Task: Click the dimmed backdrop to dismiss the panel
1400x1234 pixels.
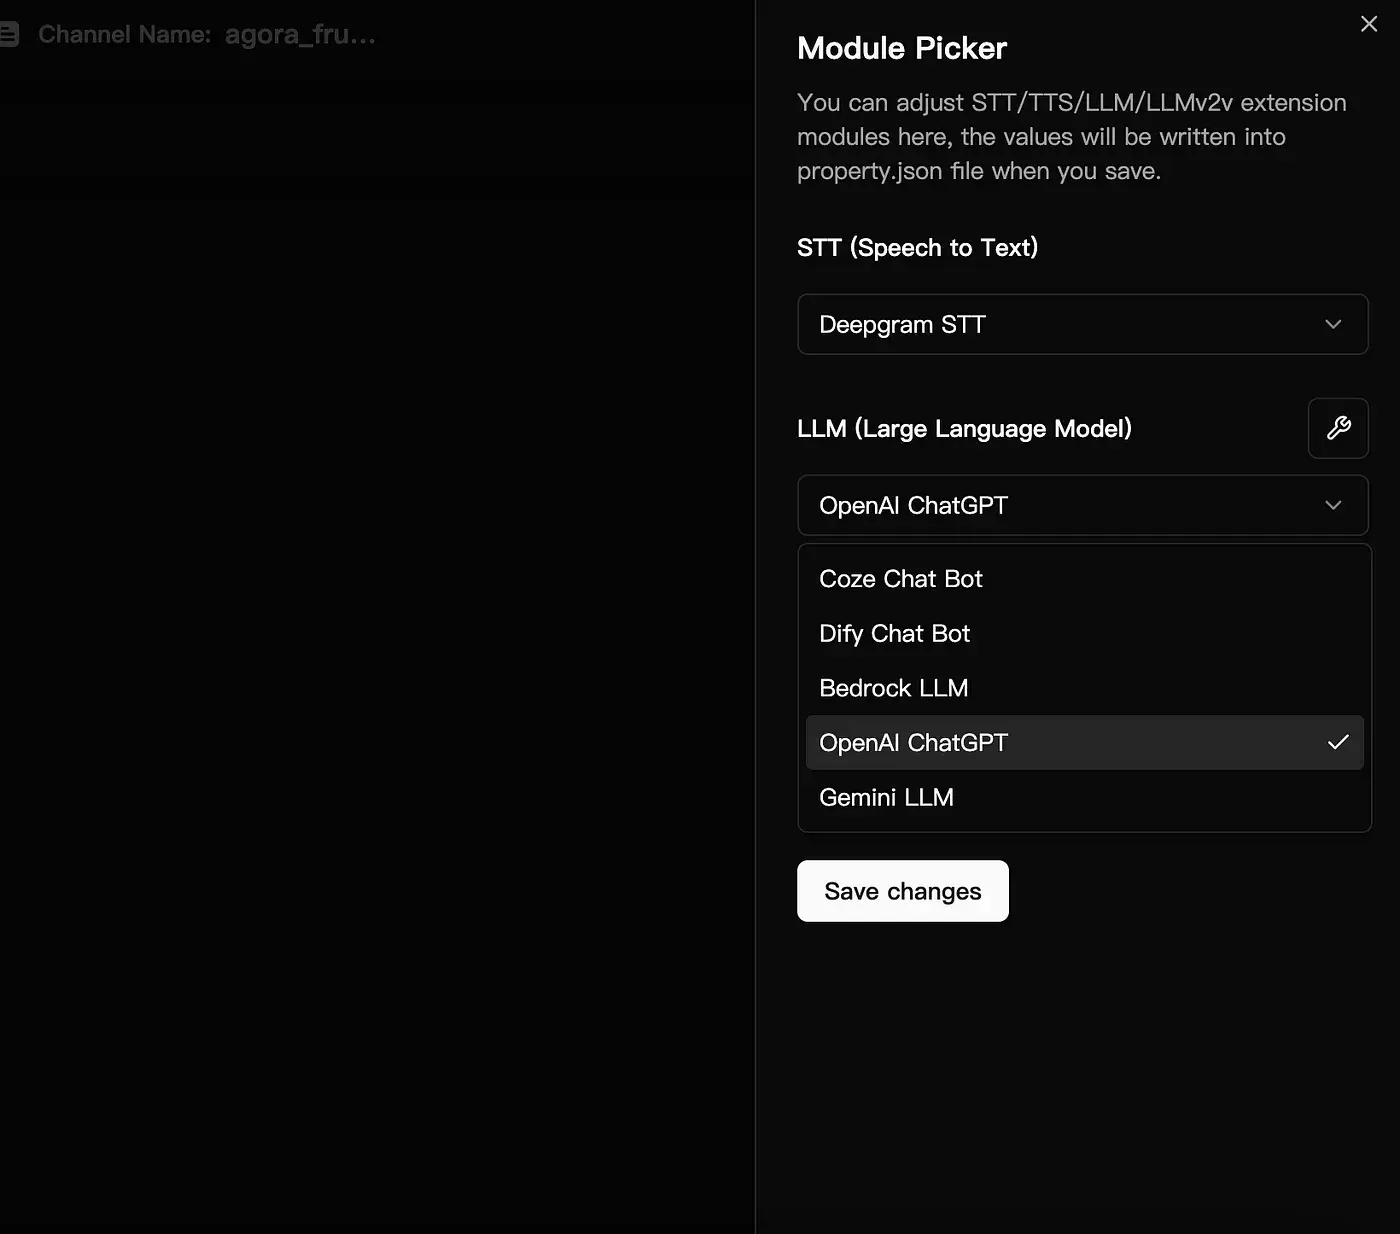Action: coord(377,640)
